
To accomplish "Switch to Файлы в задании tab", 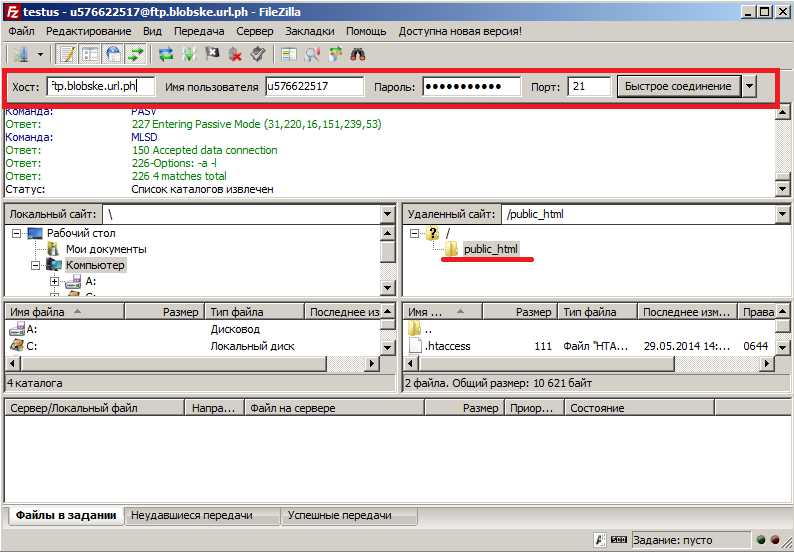I will coord(65,516).
